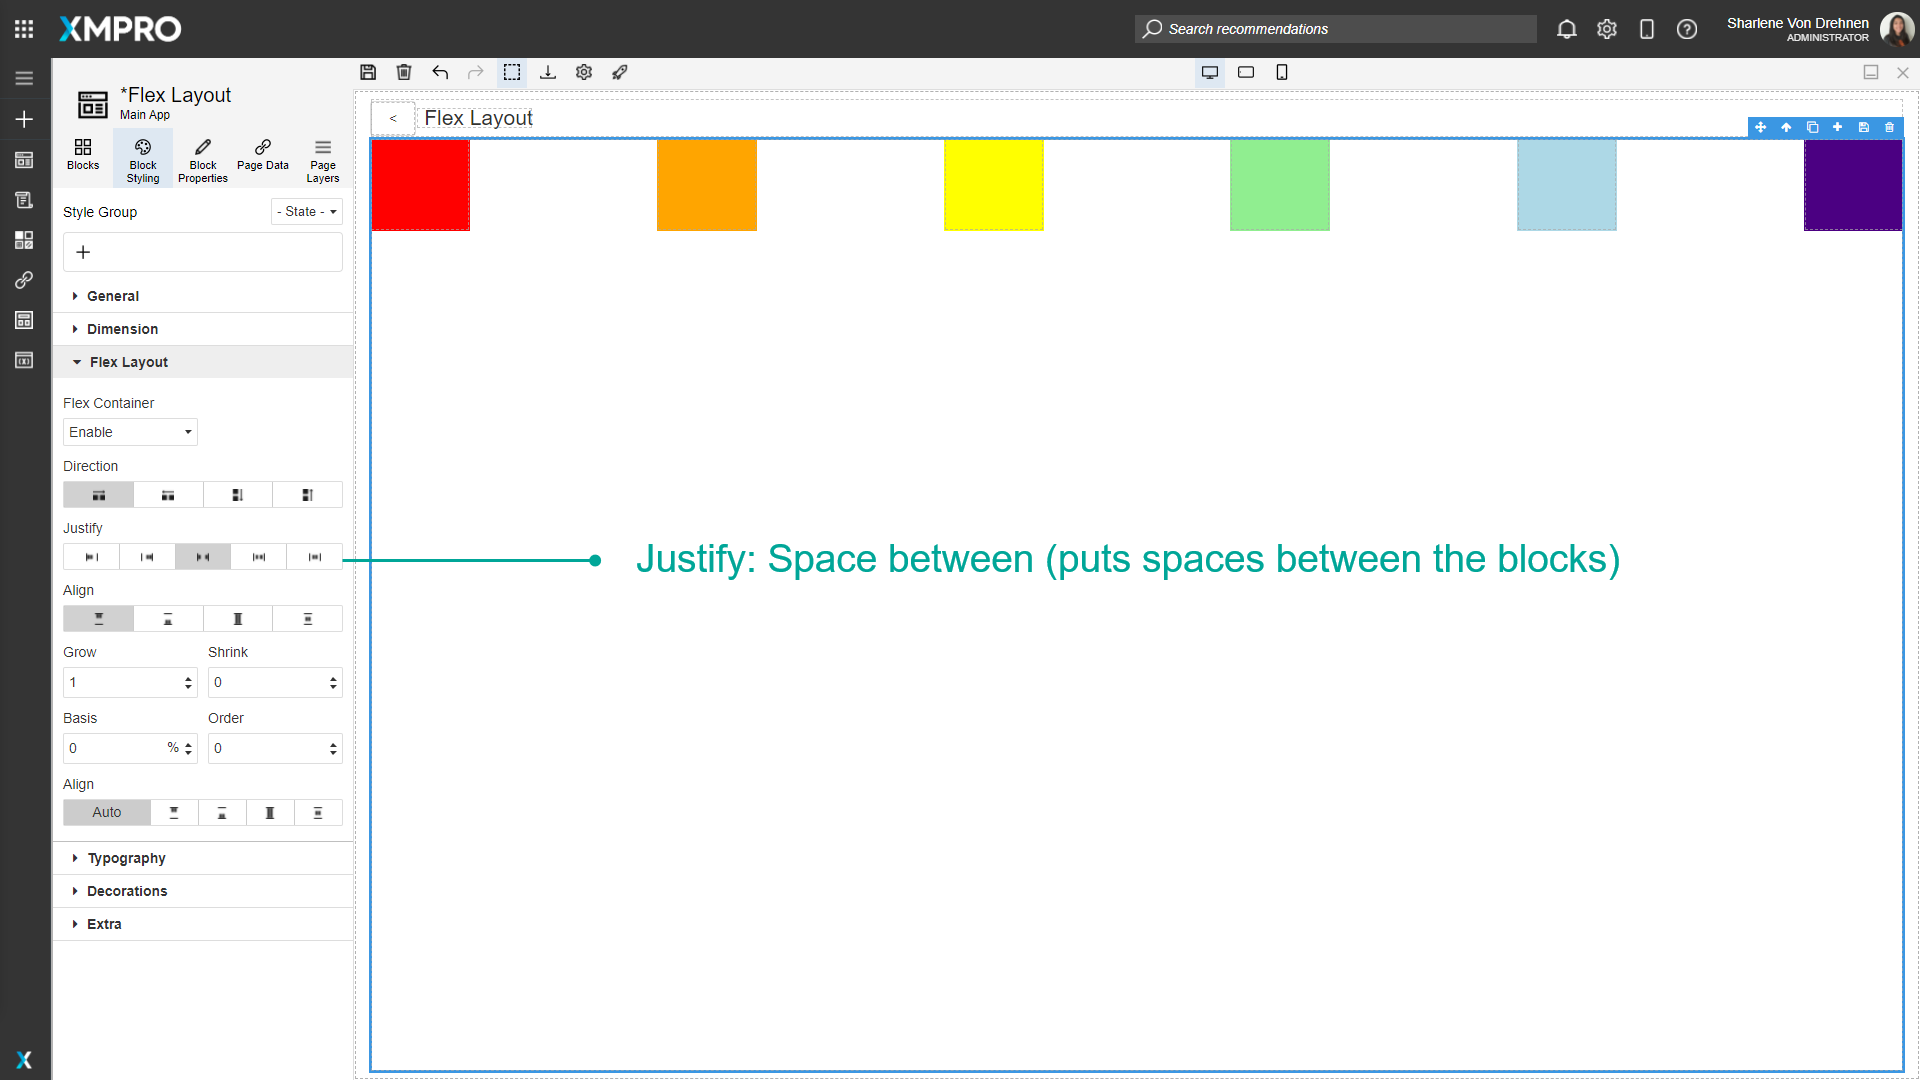Select the red block in the canvas
Viewport: 1920px width, 1080px height.
tap(419, 185)
